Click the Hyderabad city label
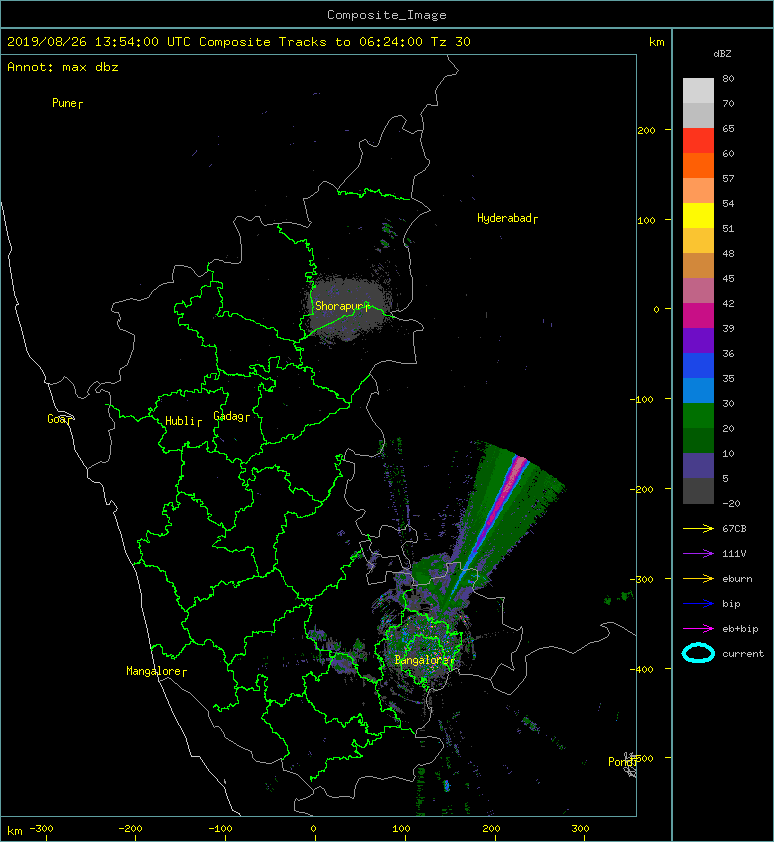Screen dimensions: 774x842 point(504,218)
